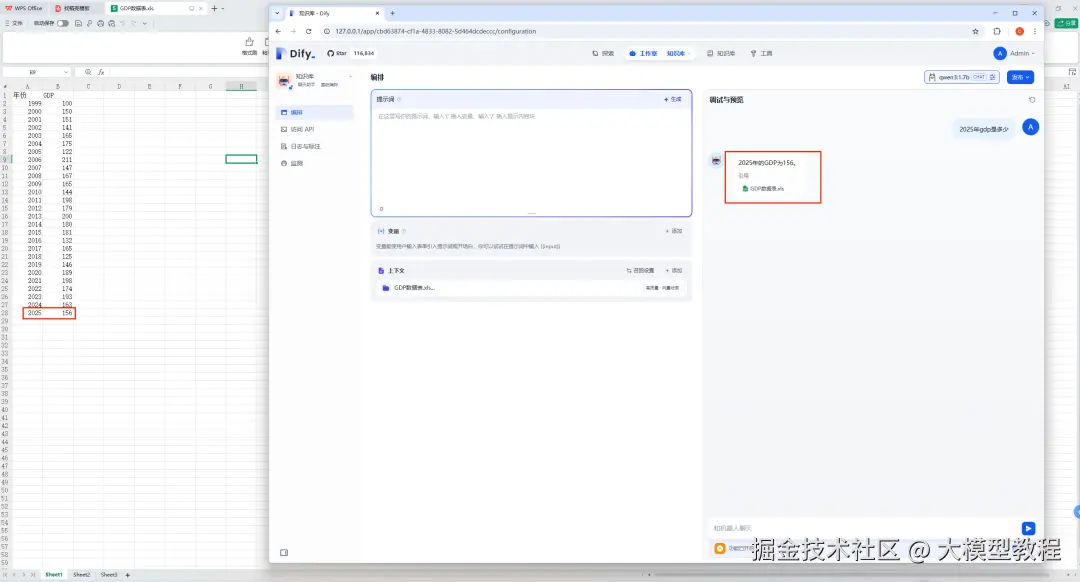The image size is (1080, 582).
Task: Click the GDP数据表.xls citation in the answer
Action: click(x=762, y=189)
